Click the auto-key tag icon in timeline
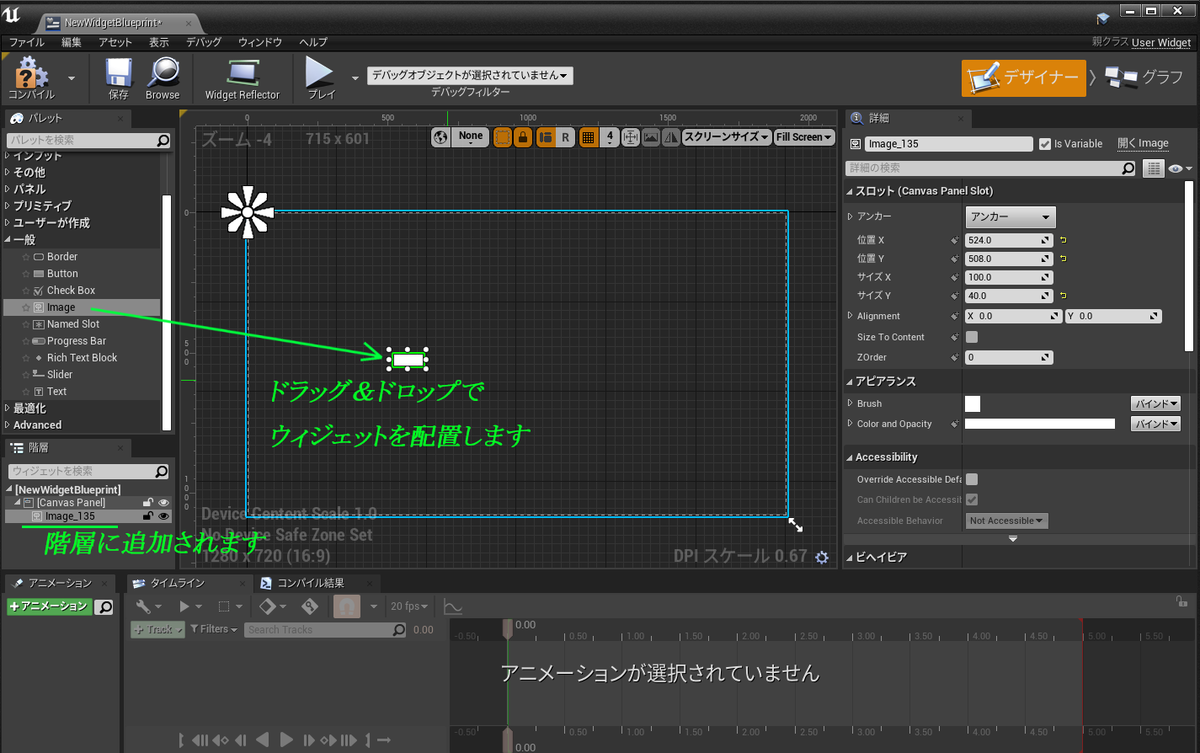The height and width of the screenshot is (753, 1200). pyautogui.click(x=310, y=606)
